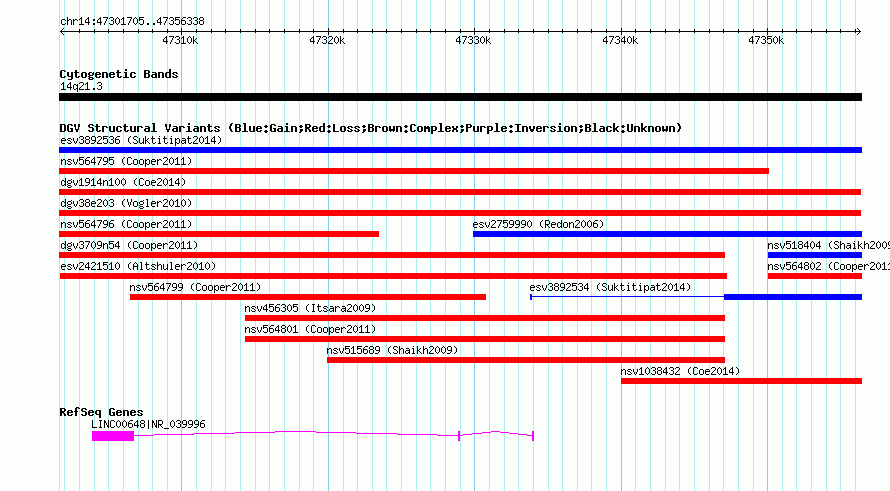Open dgv1914n100 (Coe2014) variant label

[123, 182]
